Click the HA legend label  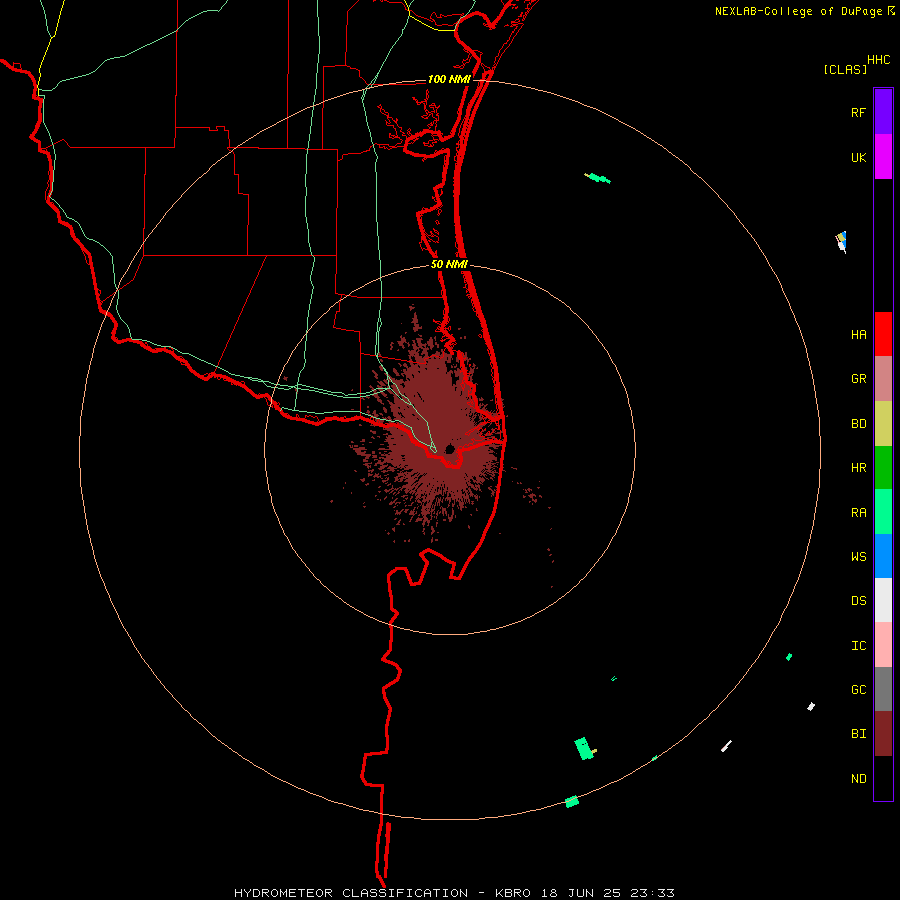858,335
